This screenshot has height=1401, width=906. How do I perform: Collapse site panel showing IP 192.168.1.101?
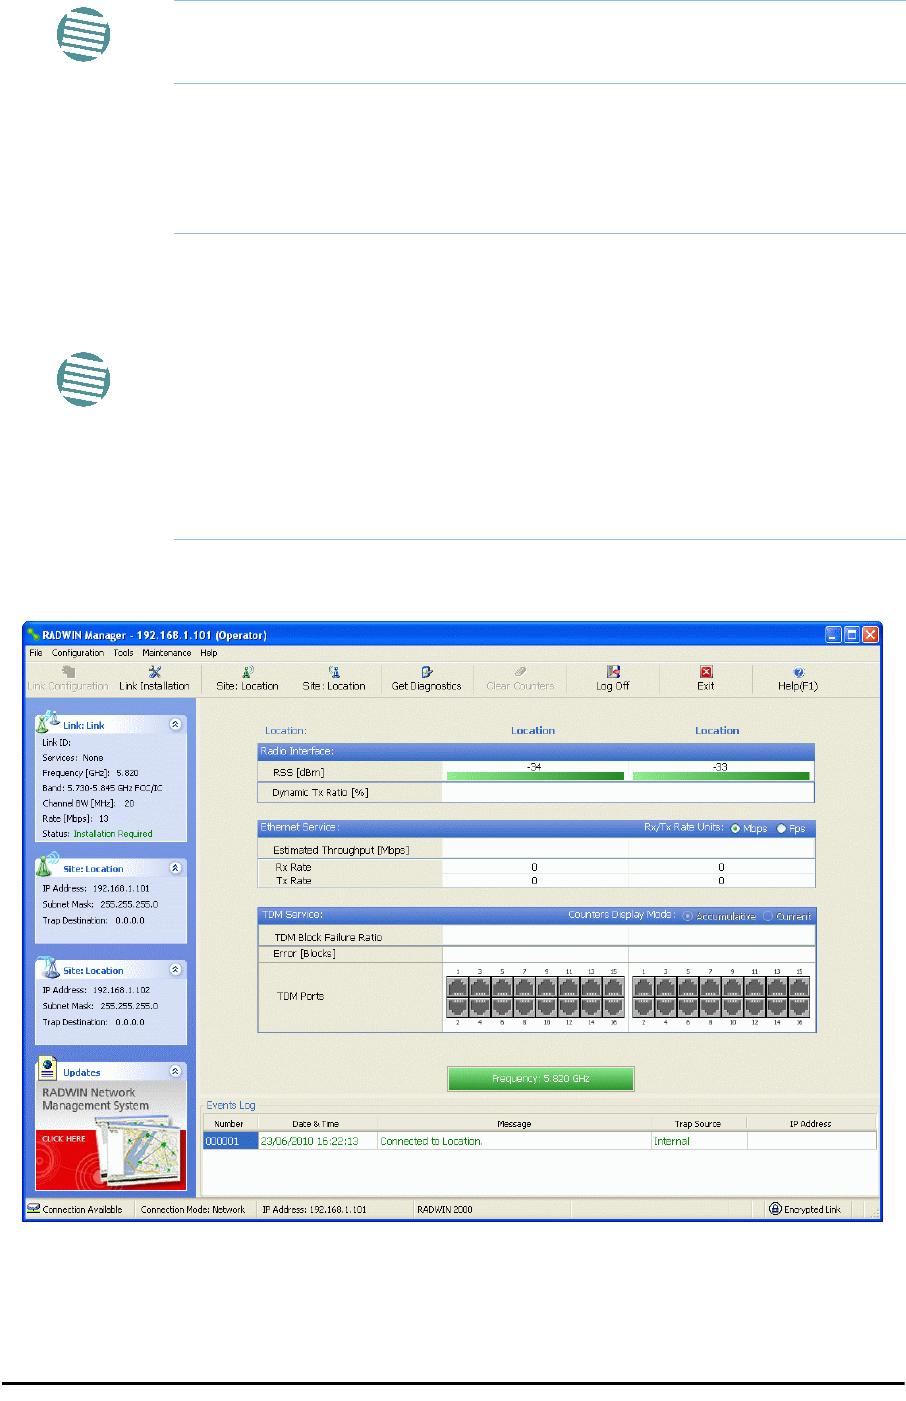point(176,868)
